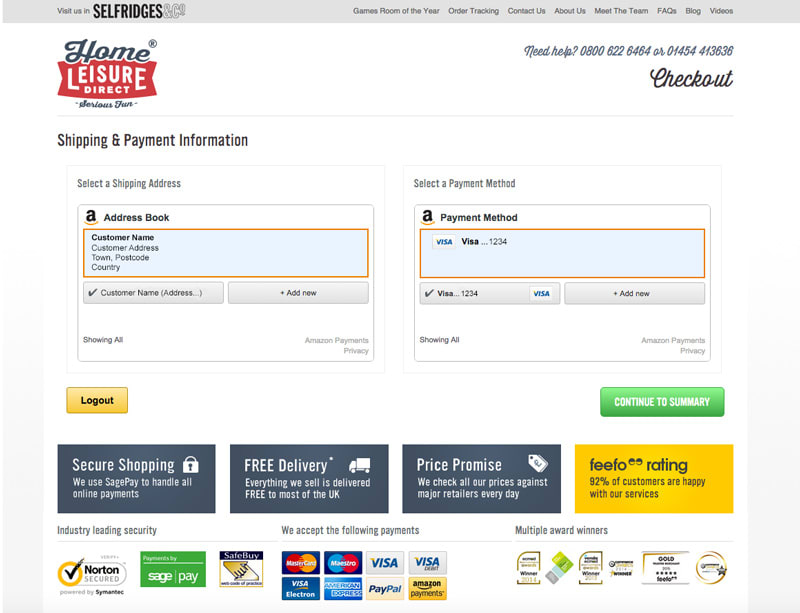Click the plain Visa payment icon in footer
Image resolution: width=800 pixels, height=613 pixels.
click(x=385, y=563)
